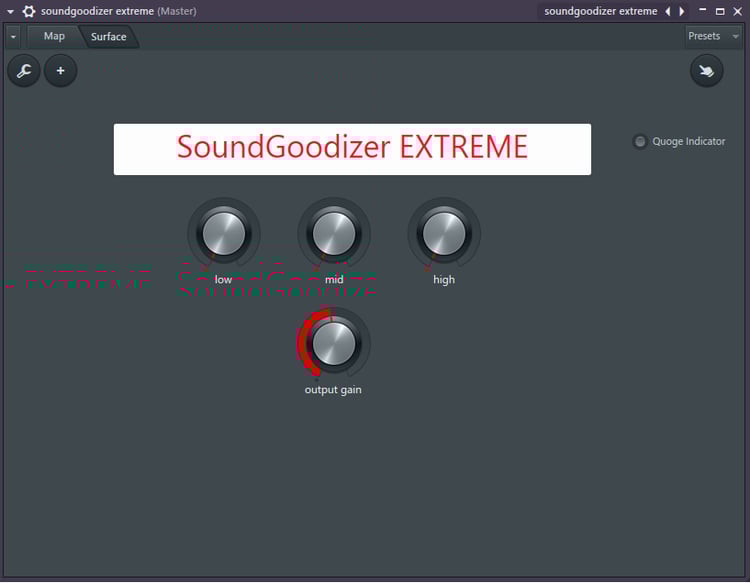Click the 'Quoge Indicator' label text
This screenshot has width=750, height=583.
689,142
